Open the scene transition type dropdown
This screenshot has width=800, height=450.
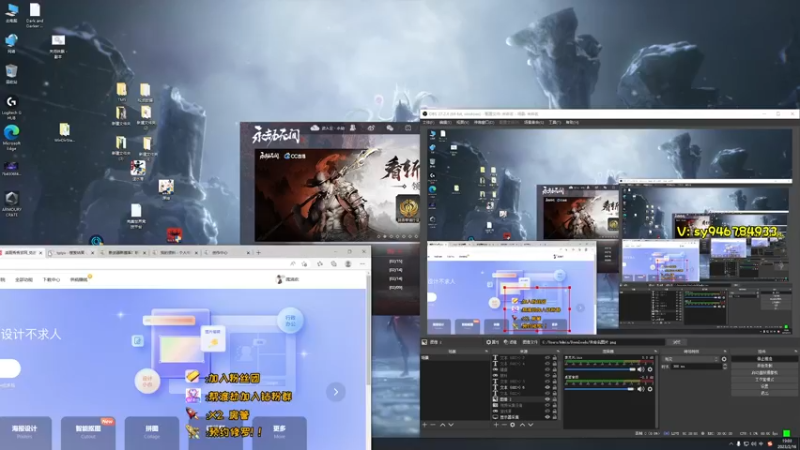691,359
